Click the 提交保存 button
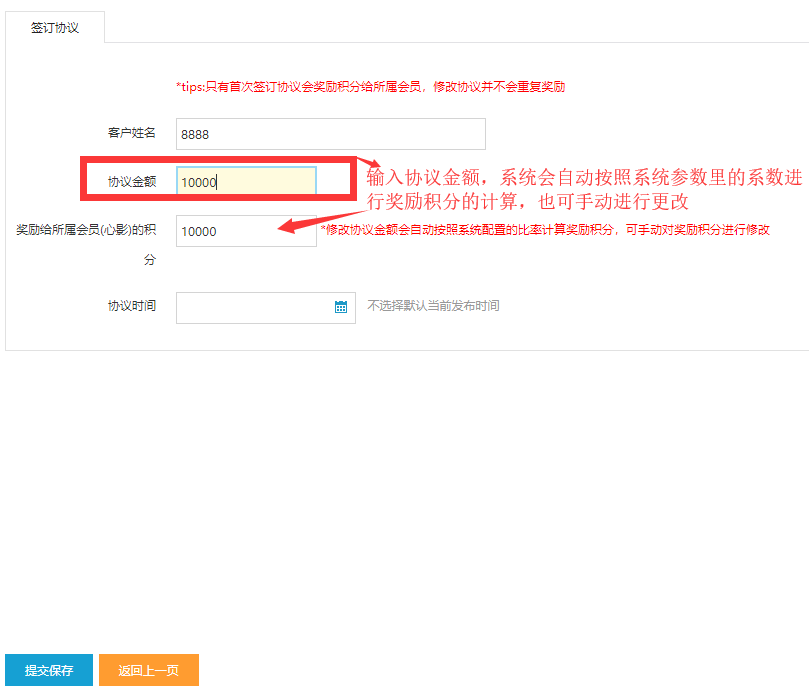 point(49,670)
